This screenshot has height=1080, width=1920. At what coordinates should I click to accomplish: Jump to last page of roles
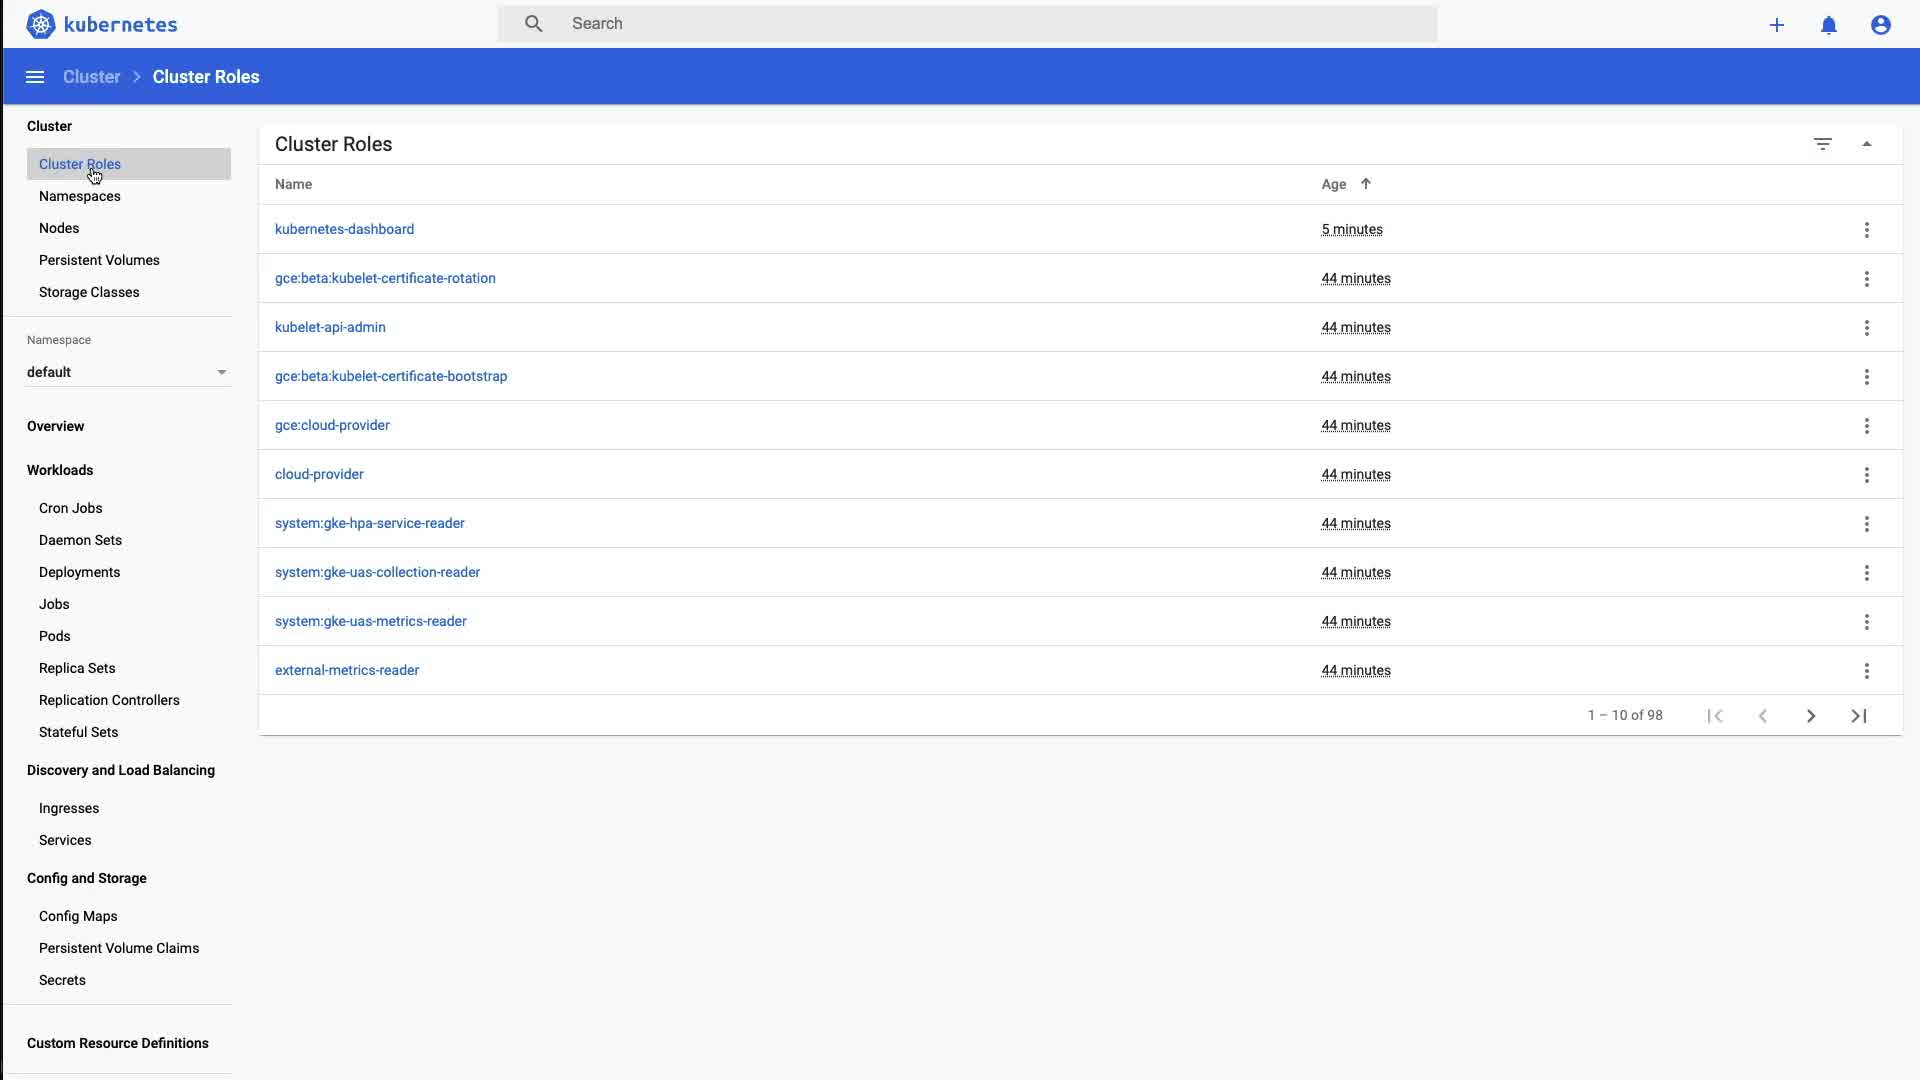pyautogui.click(x=1859, y=716)
